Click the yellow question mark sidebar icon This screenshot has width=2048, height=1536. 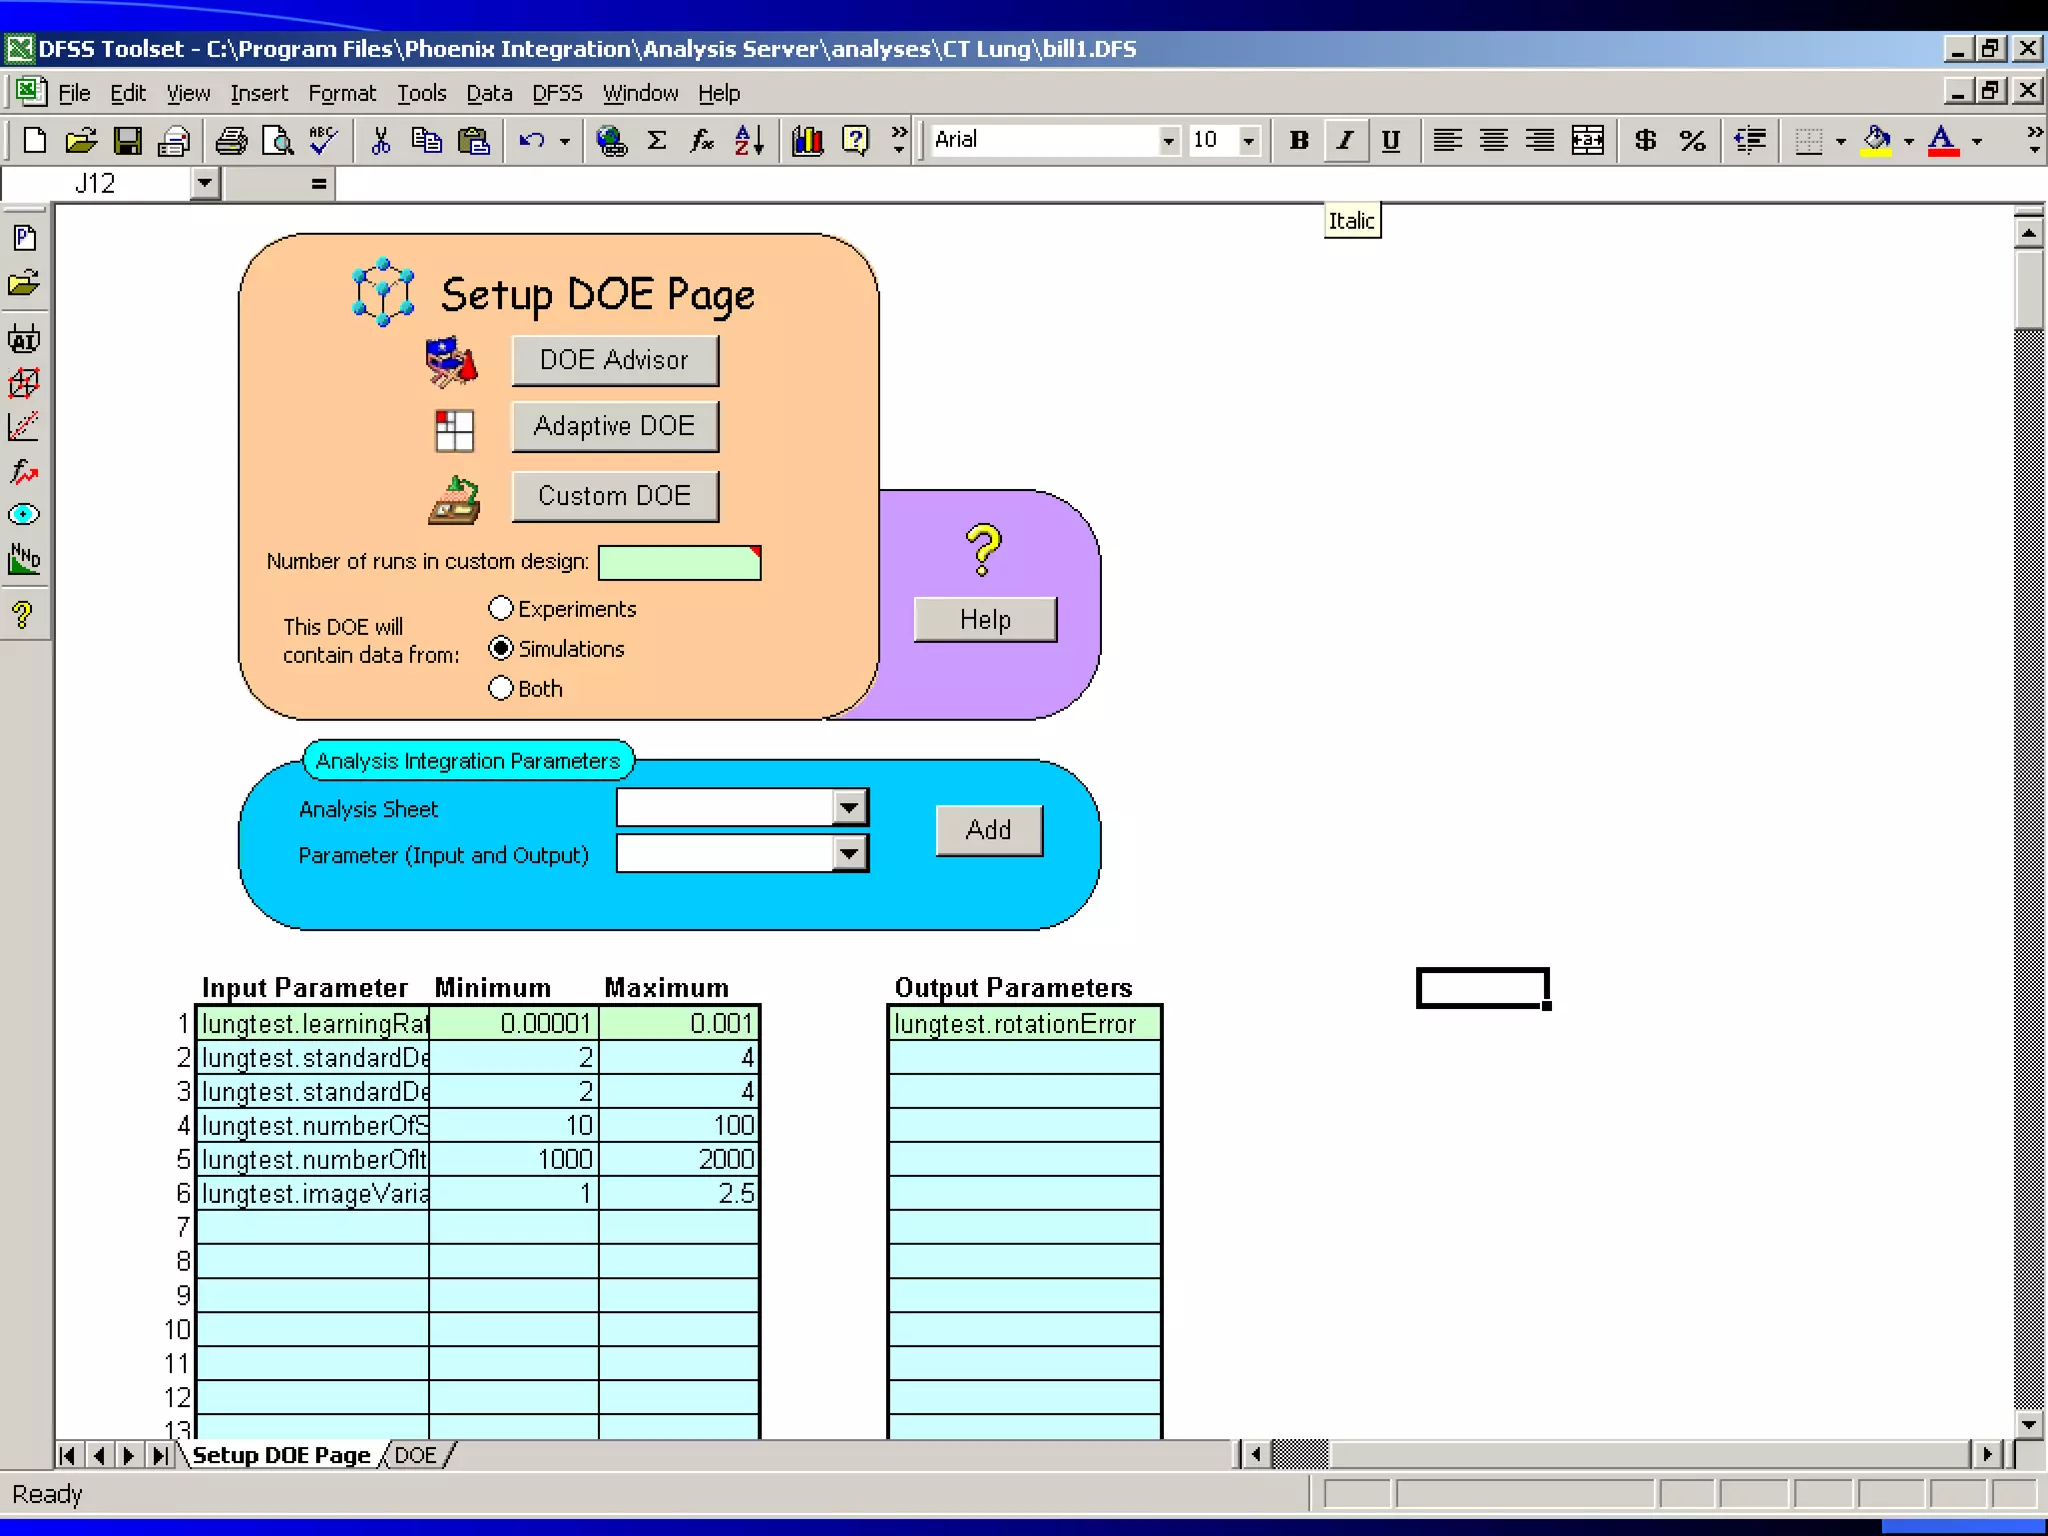coord(24,615)
